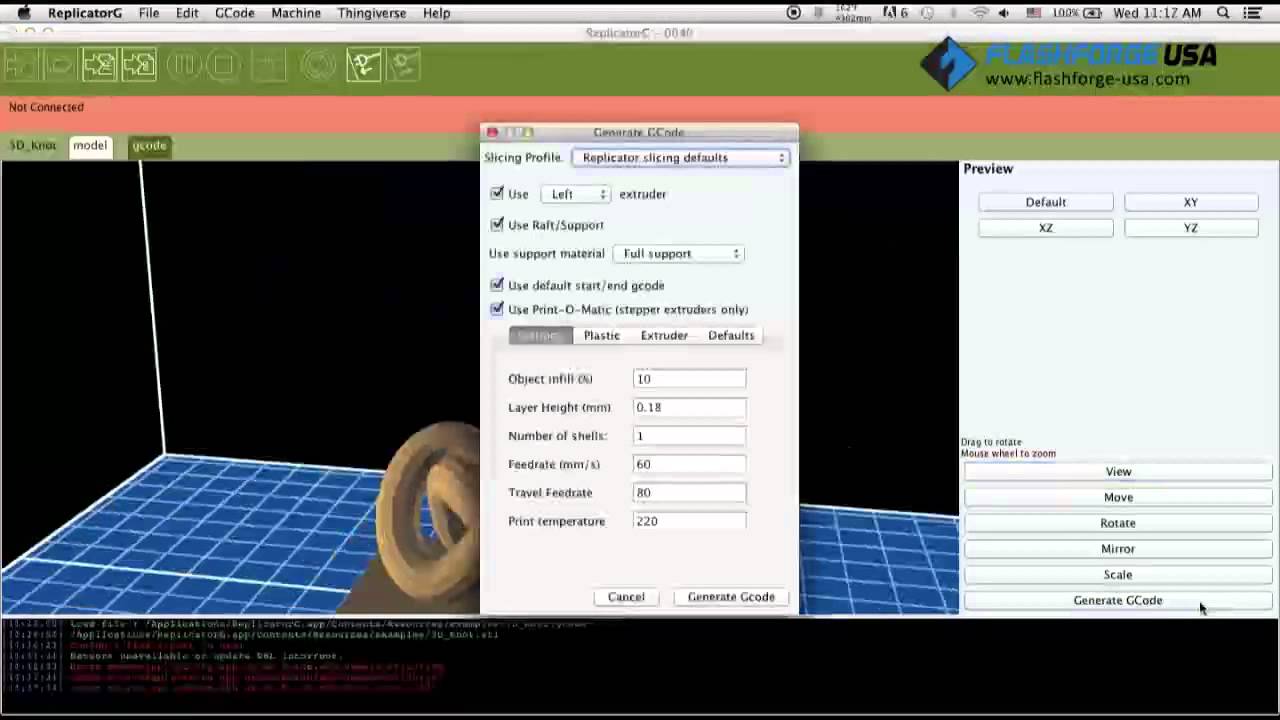This screenshot has width=1280, height=720.
Task: Toggle the Use Raft/Support checkbox
Action: pos(497,225)
